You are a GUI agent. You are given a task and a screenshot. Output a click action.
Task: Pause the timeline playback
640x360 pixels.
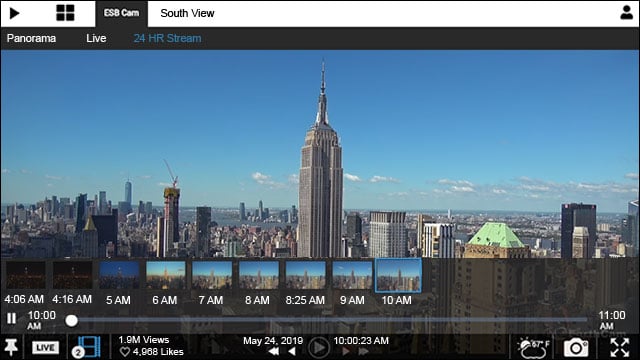point(12,318)
